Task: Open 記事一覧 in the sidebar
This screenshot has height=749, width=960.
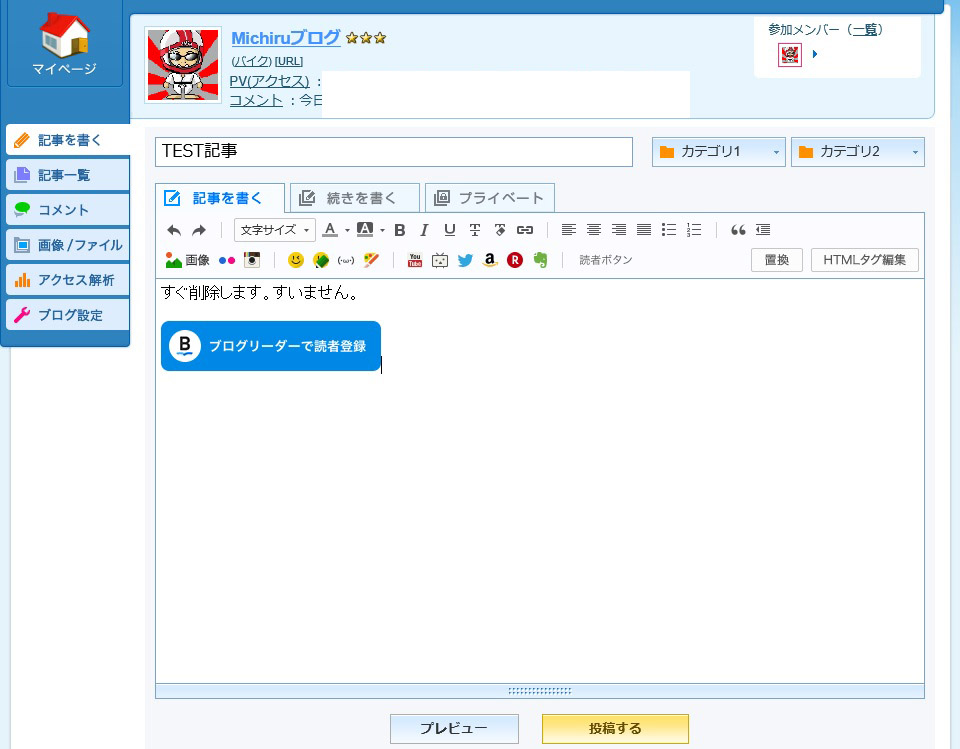Action: [x=68, y=175]
